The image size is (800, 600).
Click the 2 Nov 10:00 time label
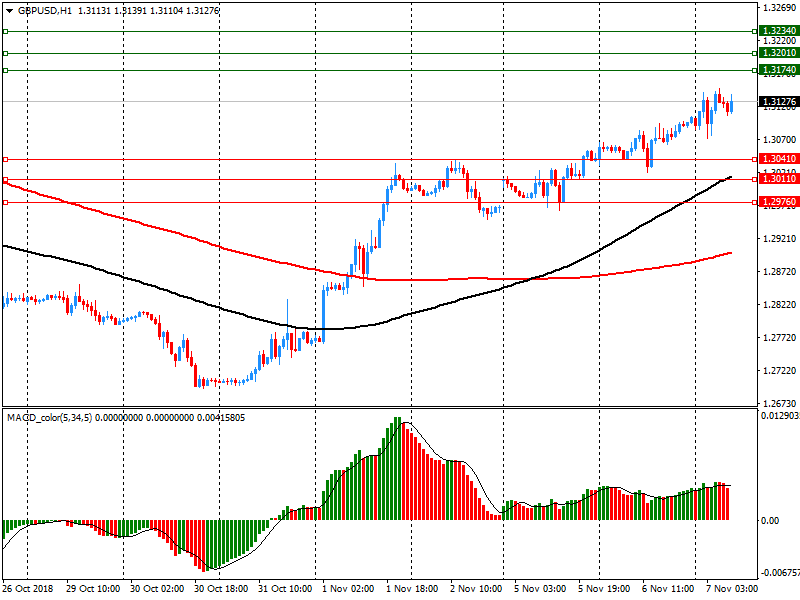click(x=476, y=589)
